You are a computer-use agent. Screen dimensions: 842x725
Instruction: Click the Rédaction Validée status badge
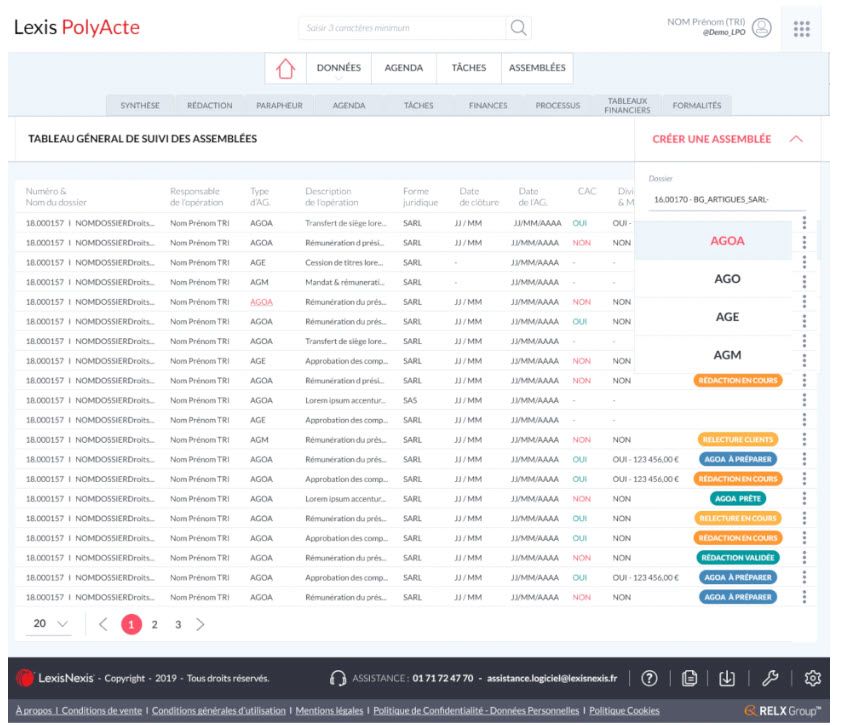[738, 558]
